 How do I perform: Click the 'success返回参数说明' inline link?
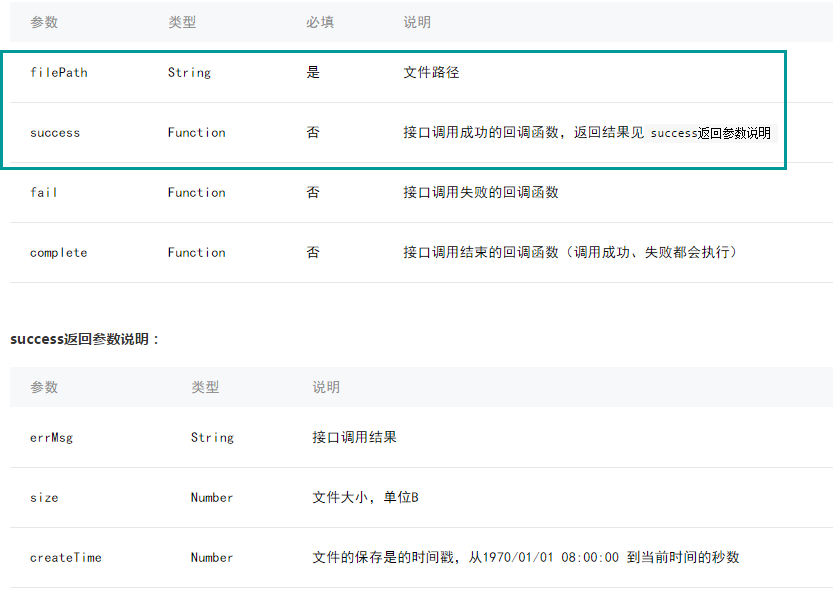point(710,133)
